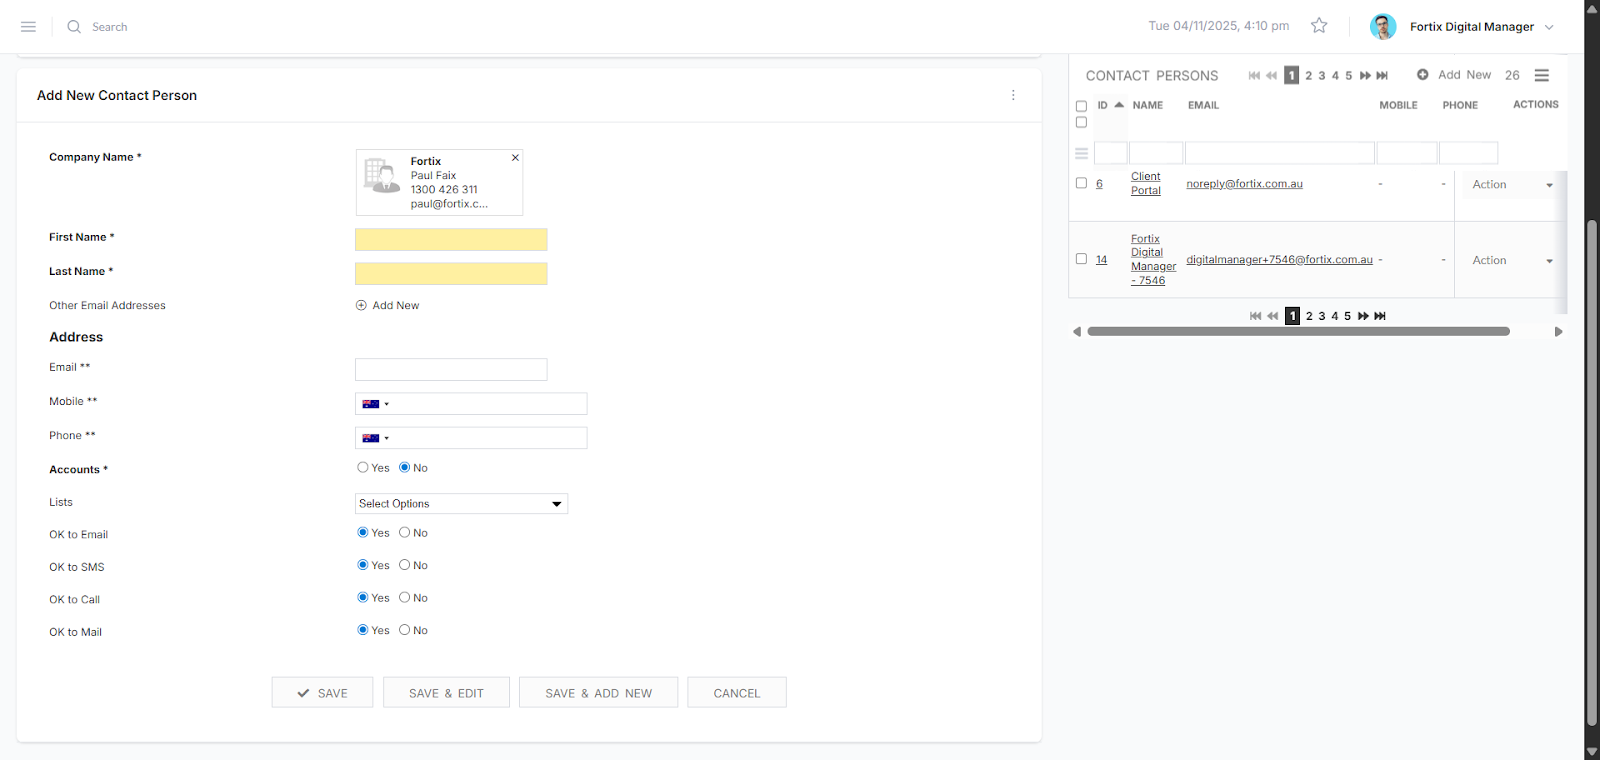Click the Fortix company card icon
Screen dimensions: 1600x760
381,175
